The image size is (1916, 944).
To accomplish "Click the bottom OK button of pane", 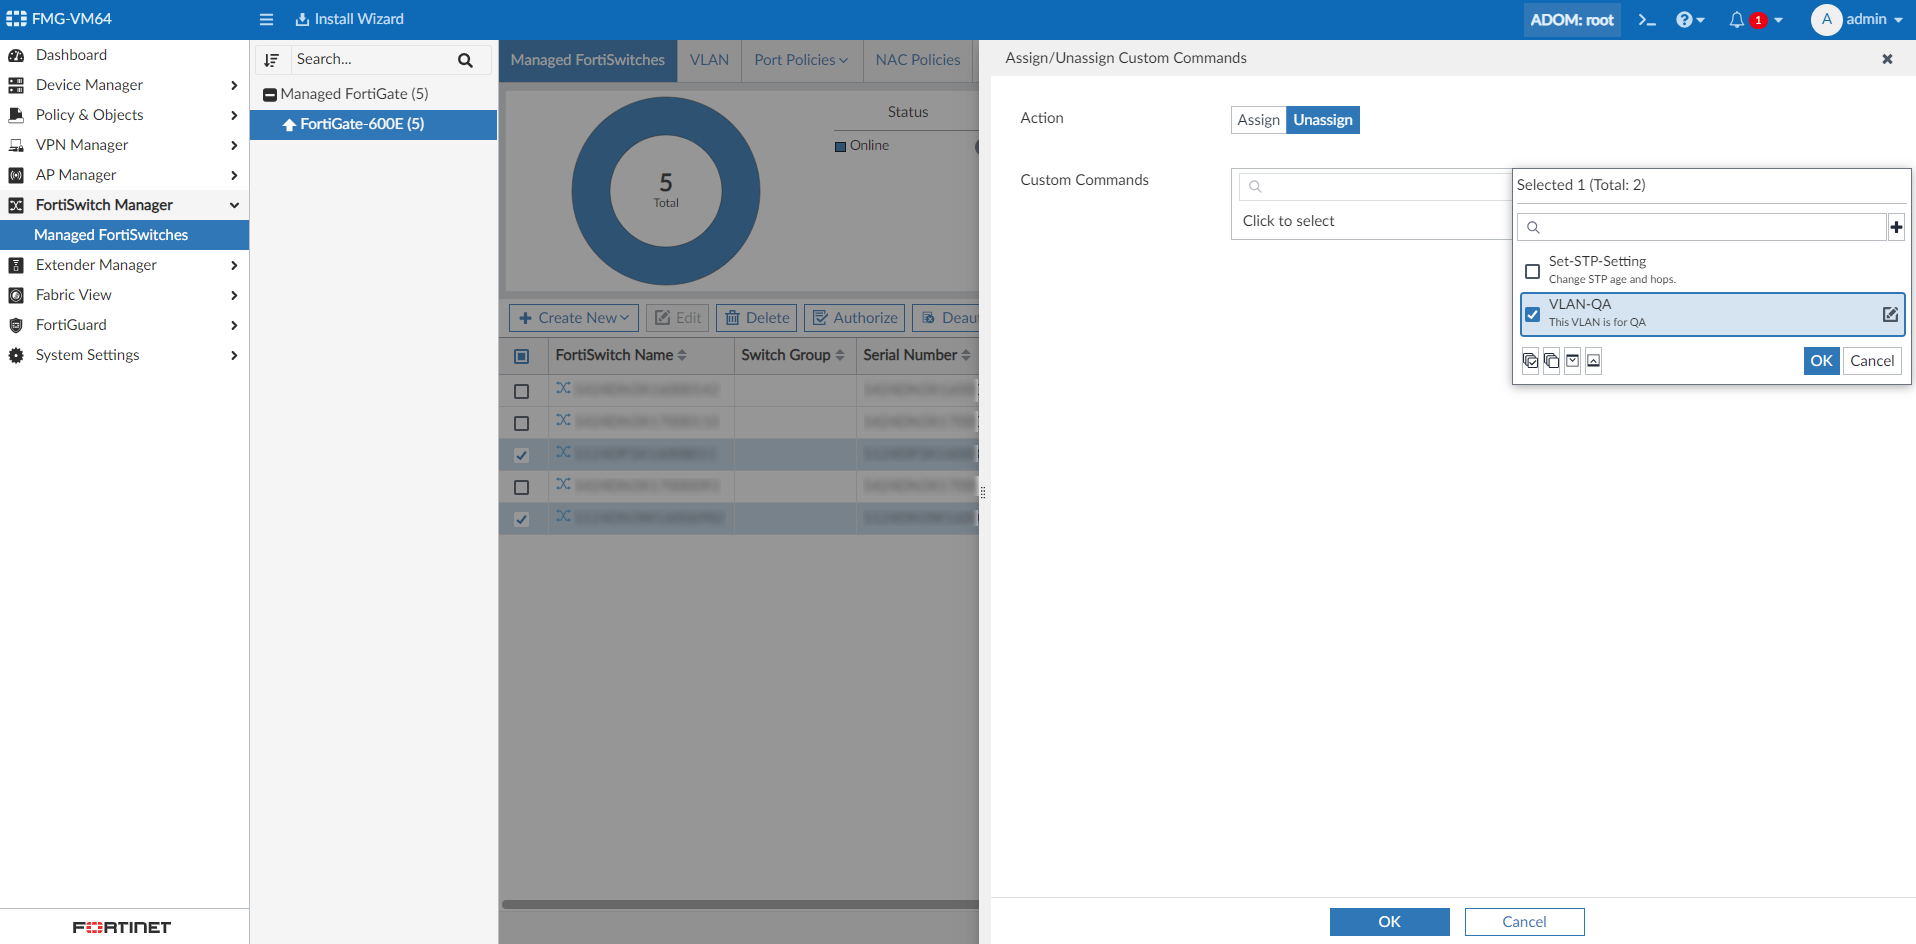I will tap(1389, 922).
